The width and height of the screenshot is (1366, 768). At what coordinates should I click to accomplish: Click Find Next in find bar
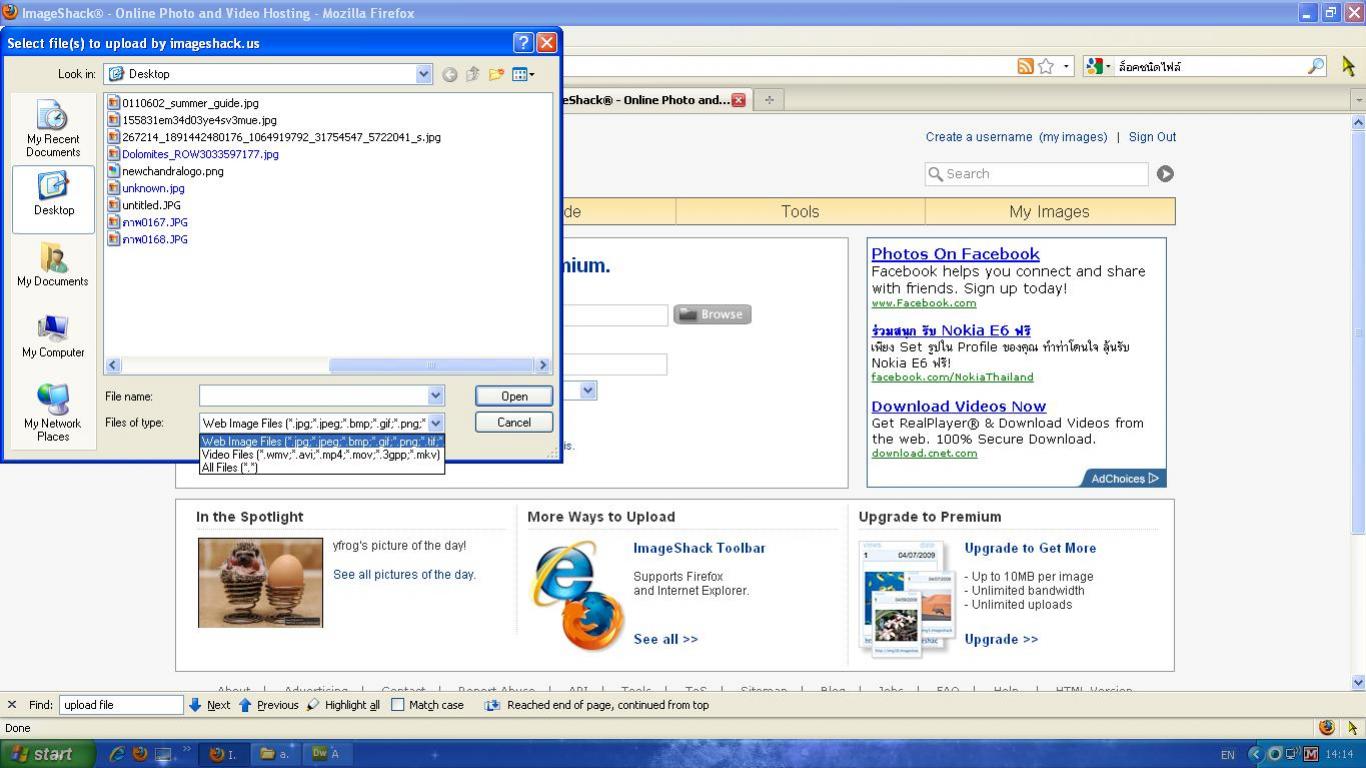pyautogui.click(x=210, y=705)
